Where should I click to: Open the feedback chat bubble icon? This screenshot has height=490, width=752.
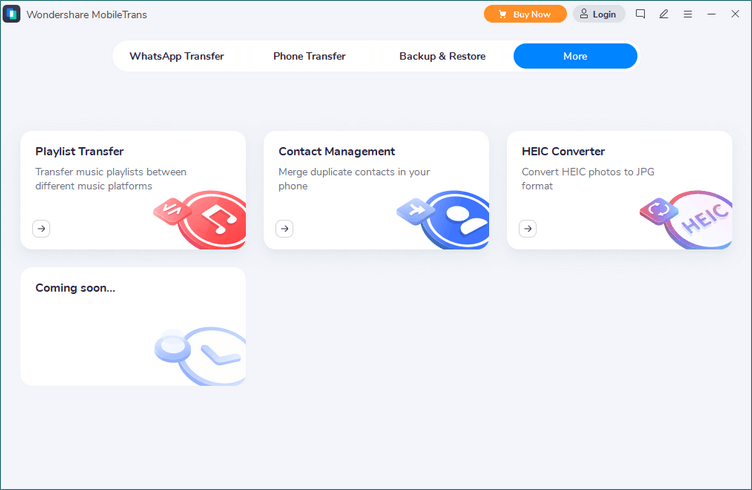640,14
